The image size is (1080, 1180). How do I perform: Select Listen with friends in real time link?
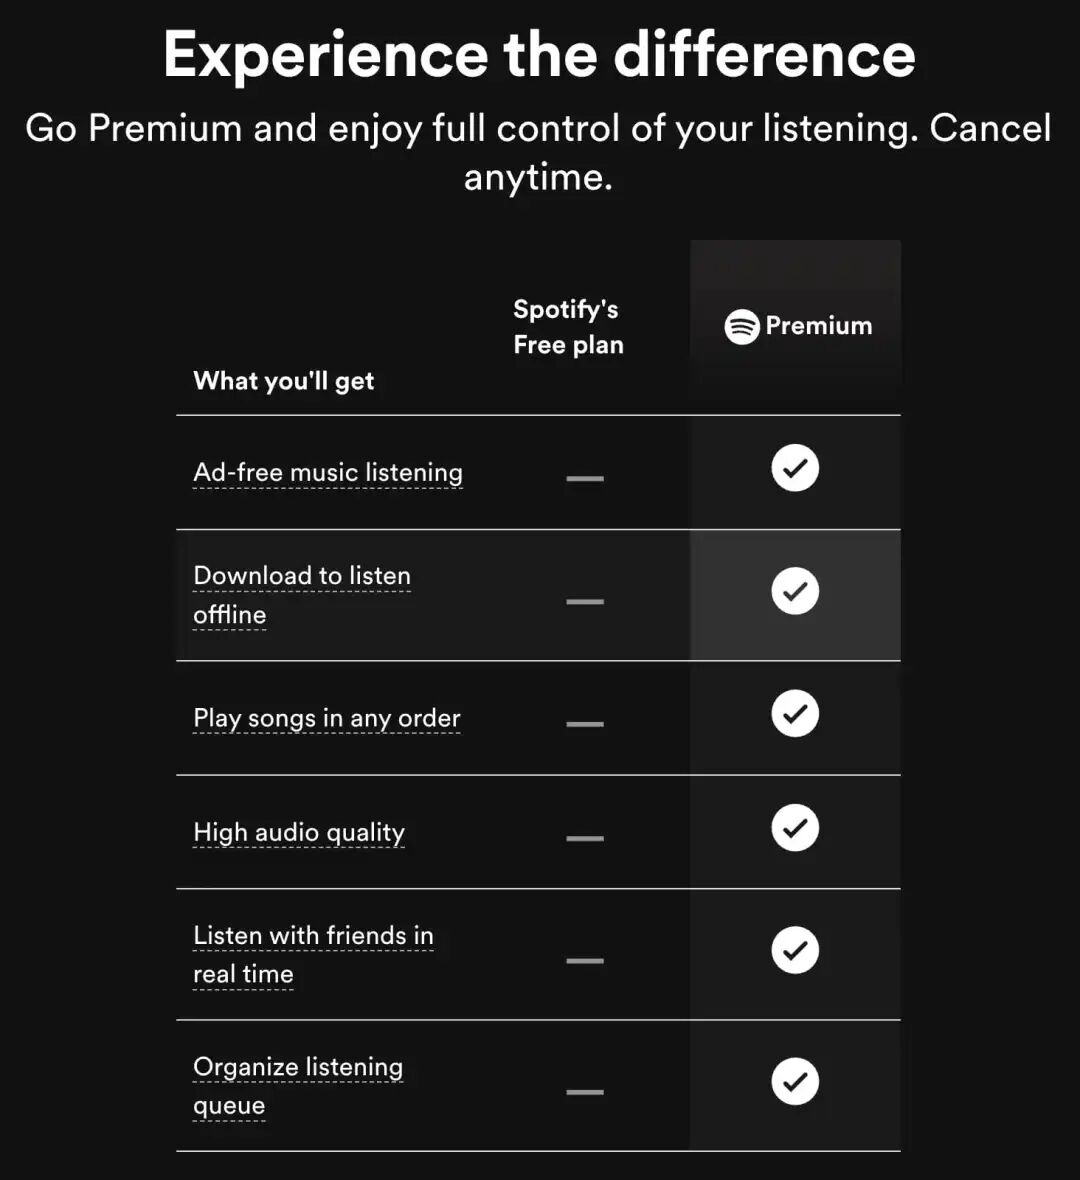[x=313, y=955]
